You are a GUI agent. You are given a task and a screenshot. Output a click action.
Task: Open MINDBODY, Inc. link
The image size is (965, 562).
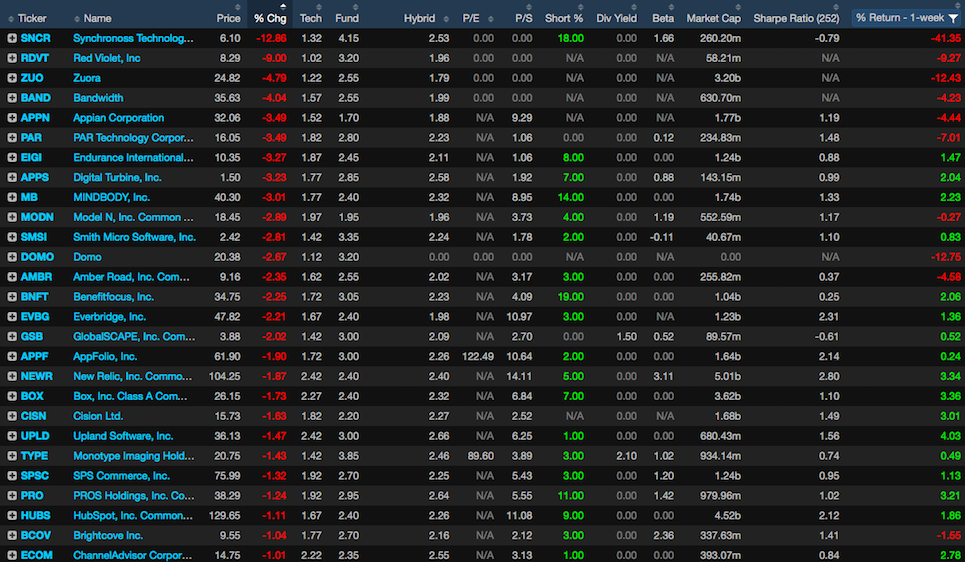click(x=111, y=198)
